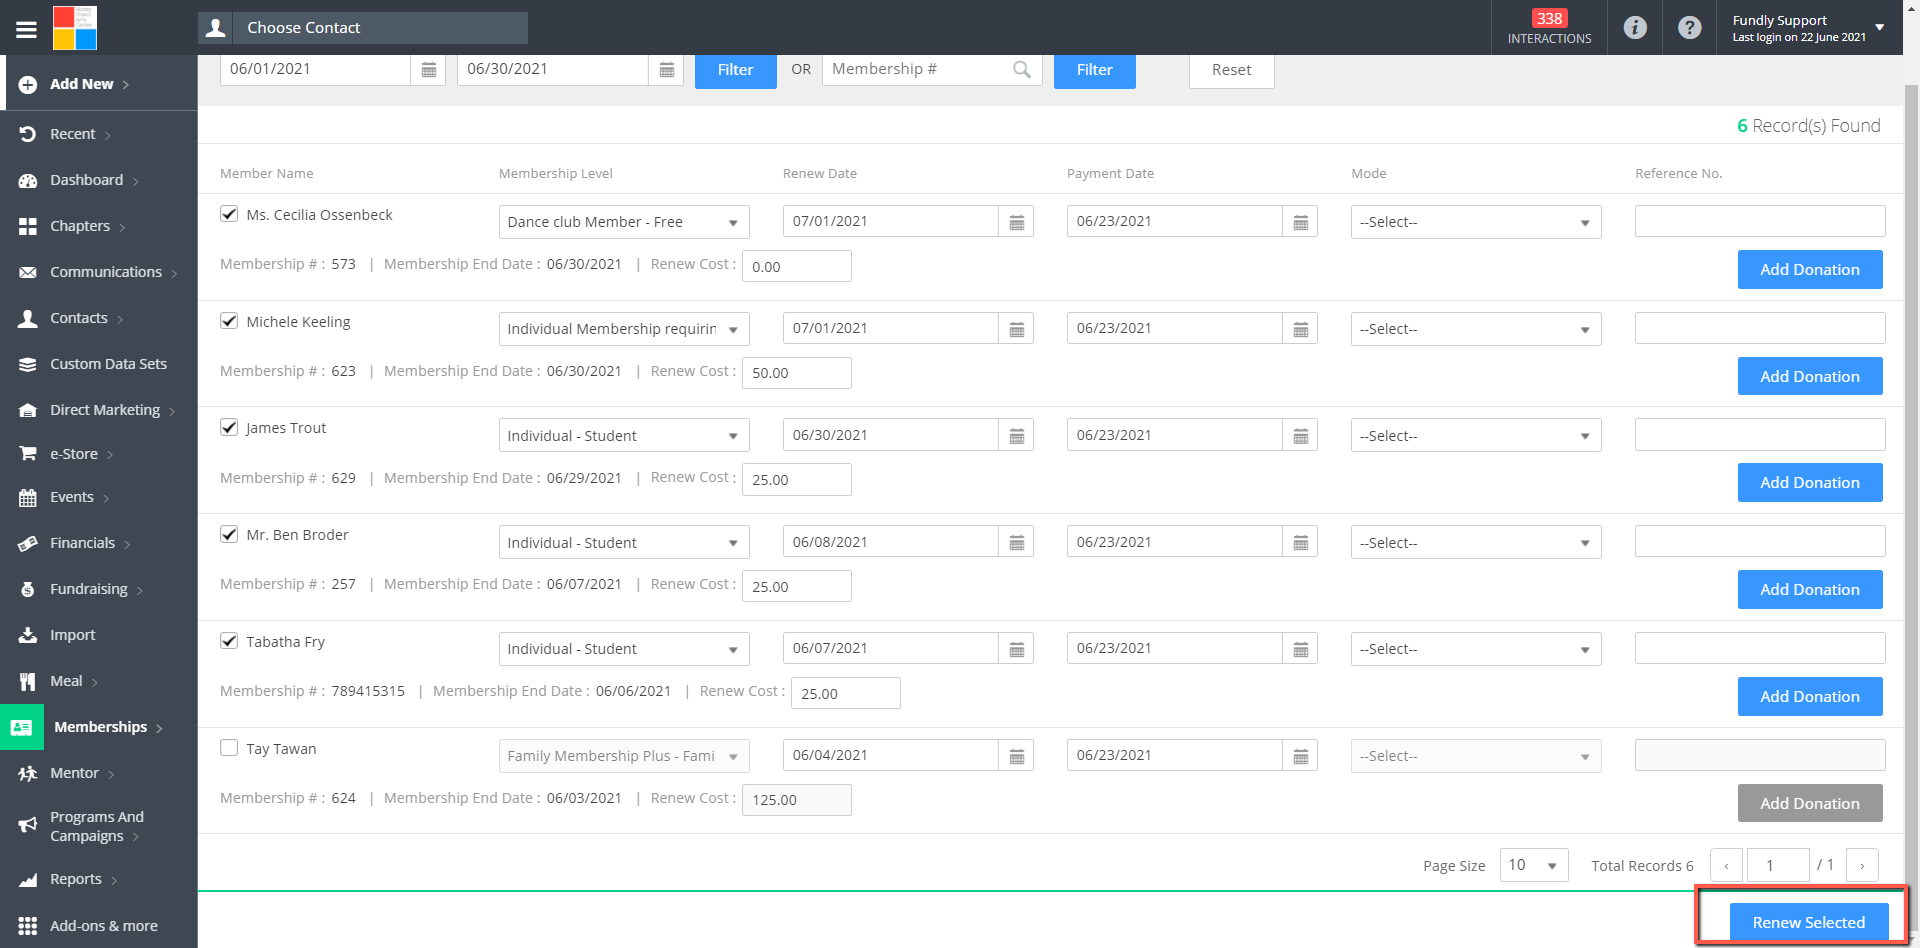Viewport: 1920px width, 948px height.
Task: Go to next page arrow in pagination
Action: 1862,865
